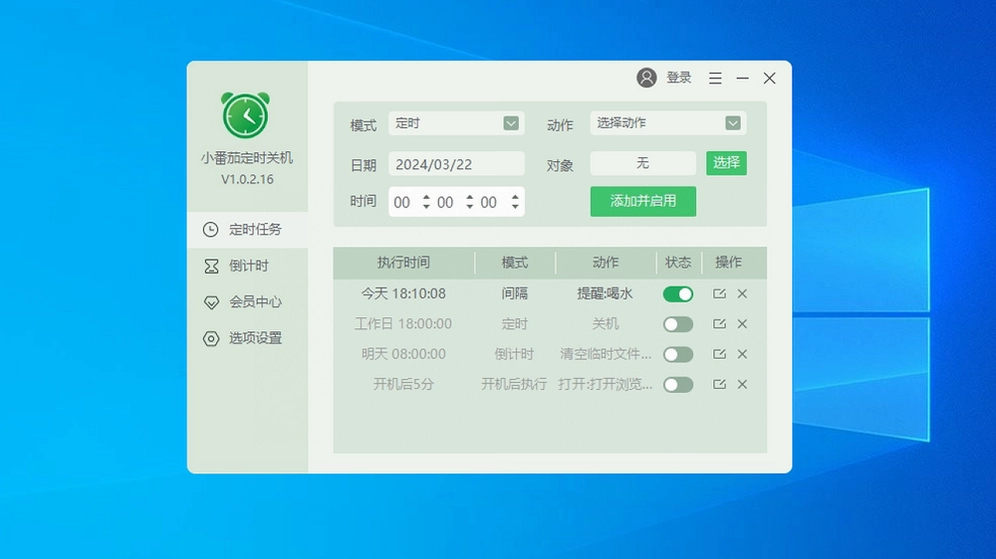Expand the 模式 dropdown showing 定时
996x559 pixels.
click(x=456, y=123)
